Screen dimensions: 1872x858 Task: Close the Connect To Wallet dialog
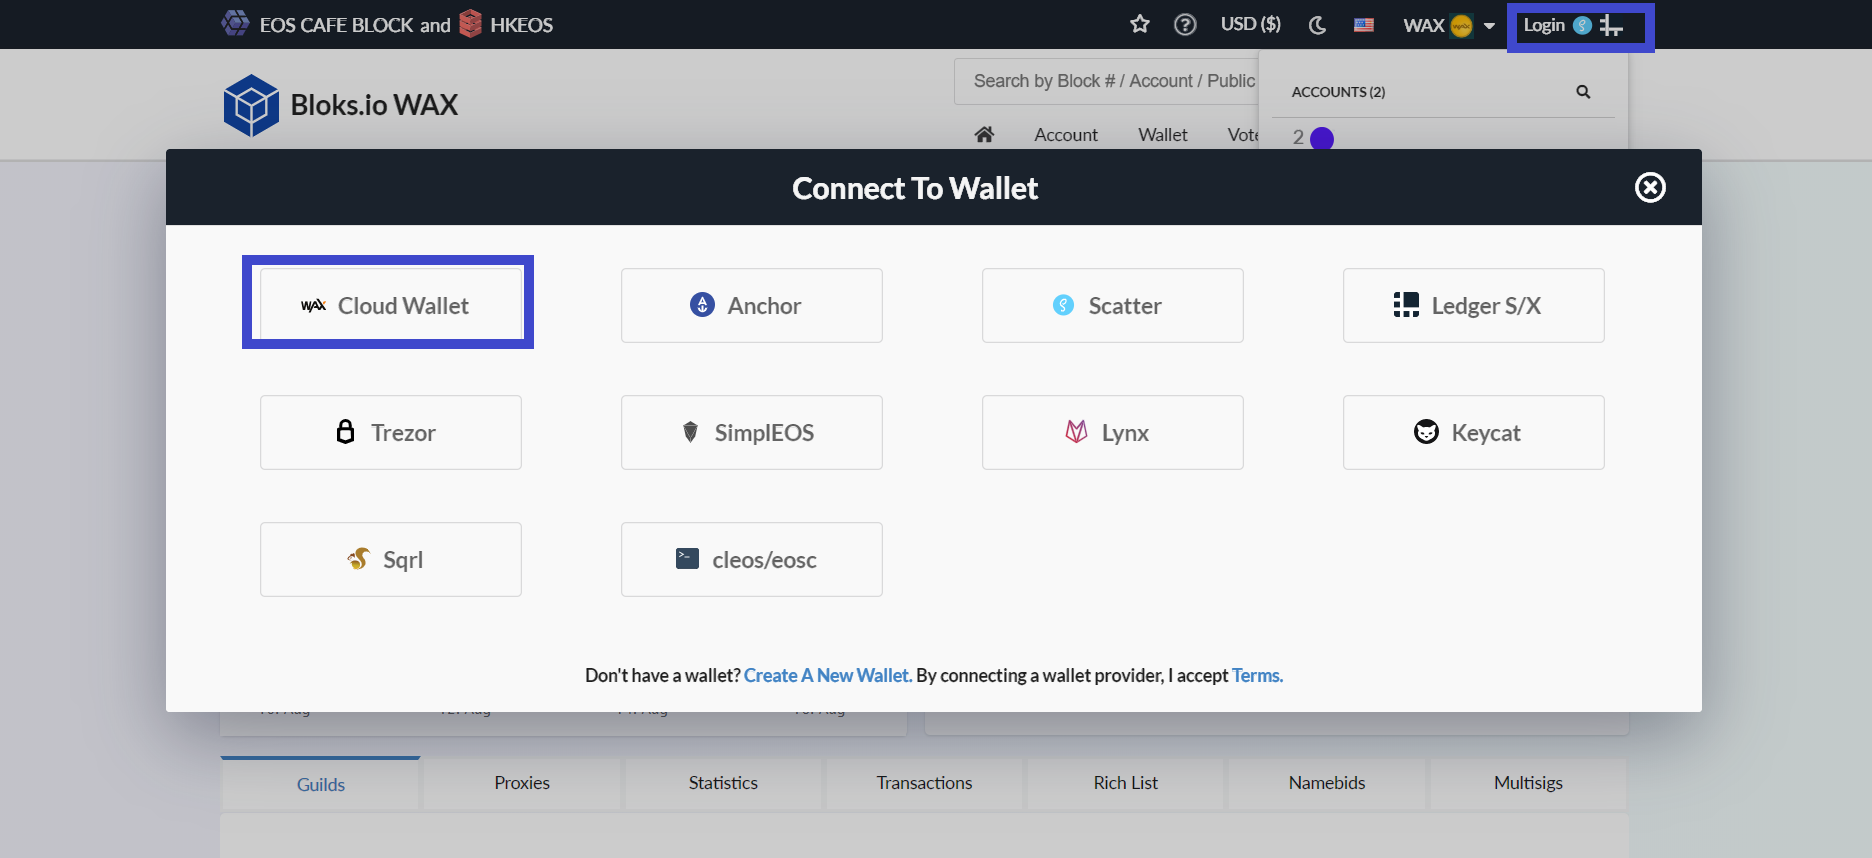coord(1650,187)
